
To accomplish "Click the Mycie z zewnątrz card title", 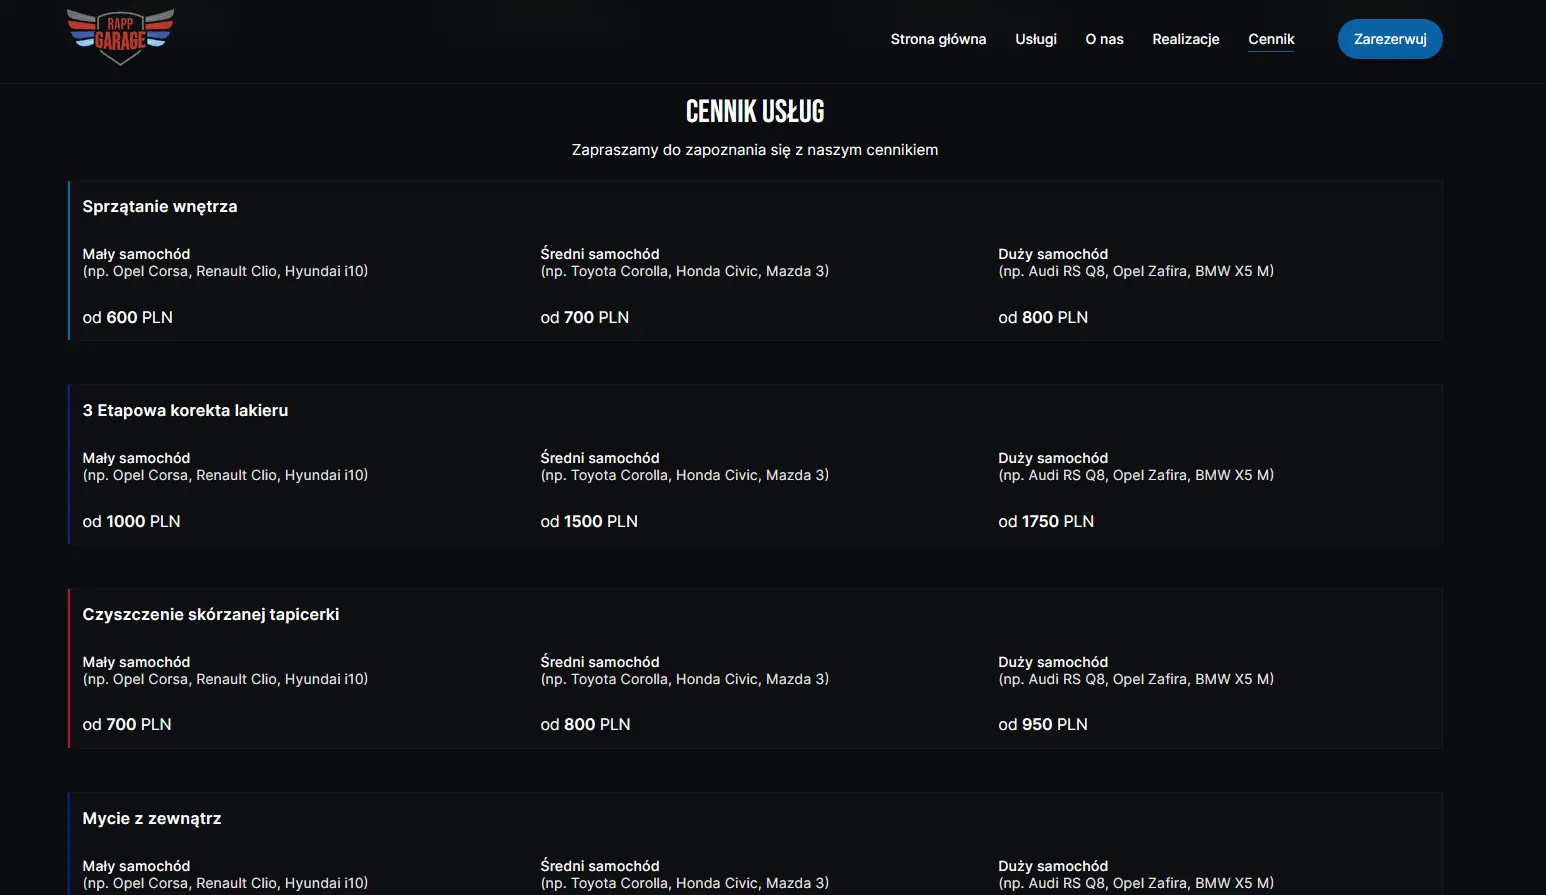I will click(x=152, y=819).
